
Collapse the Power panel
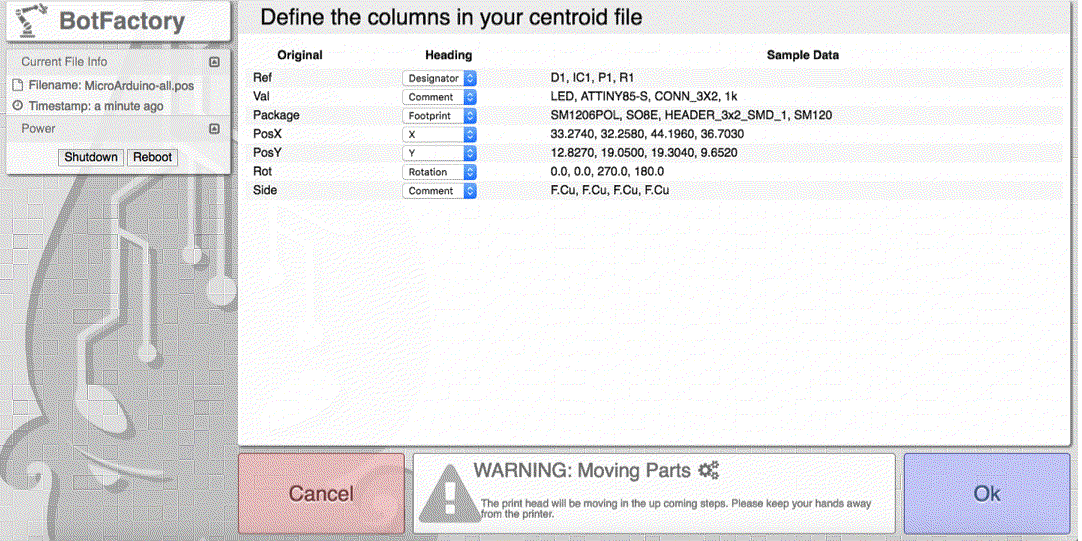(x=214, y=128)
